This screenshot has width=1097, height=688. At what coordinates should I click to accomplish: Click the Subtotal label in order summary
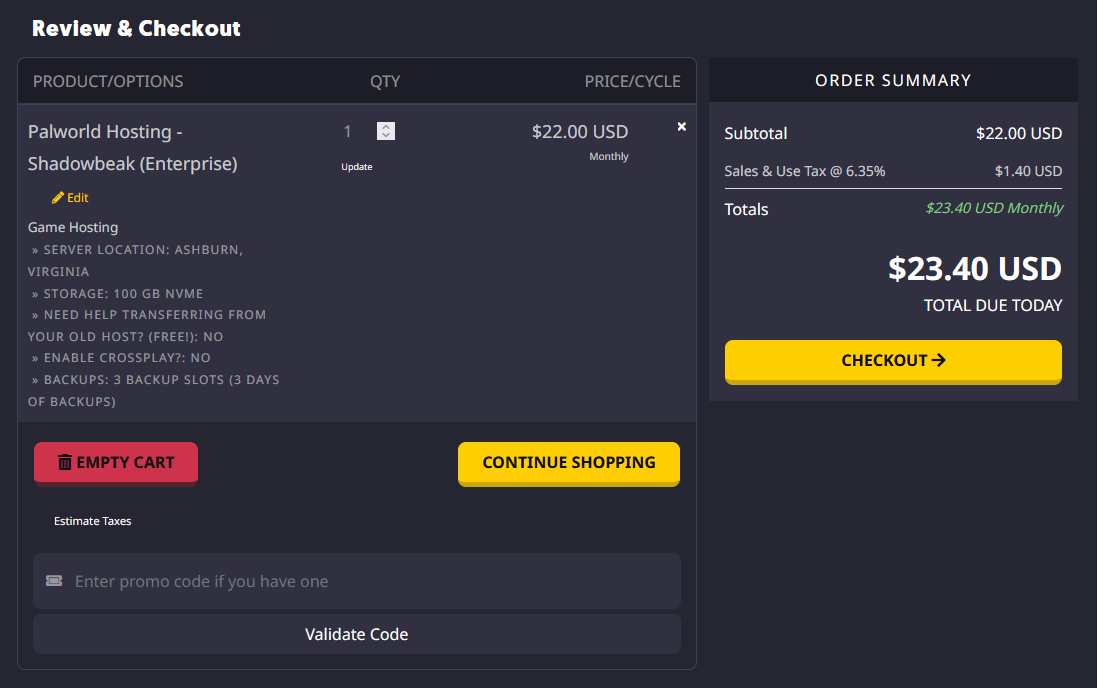click(756, 133)
